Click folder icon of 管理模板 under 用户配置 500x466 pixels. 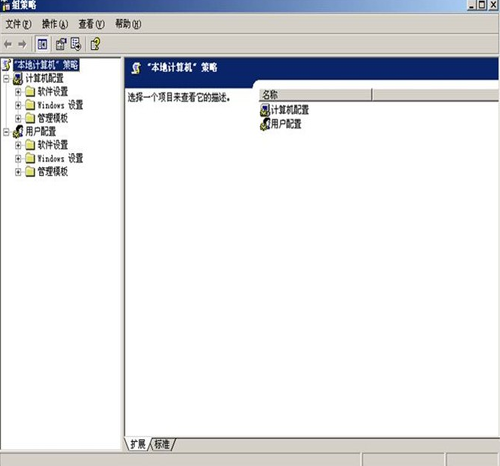[30, 172]
